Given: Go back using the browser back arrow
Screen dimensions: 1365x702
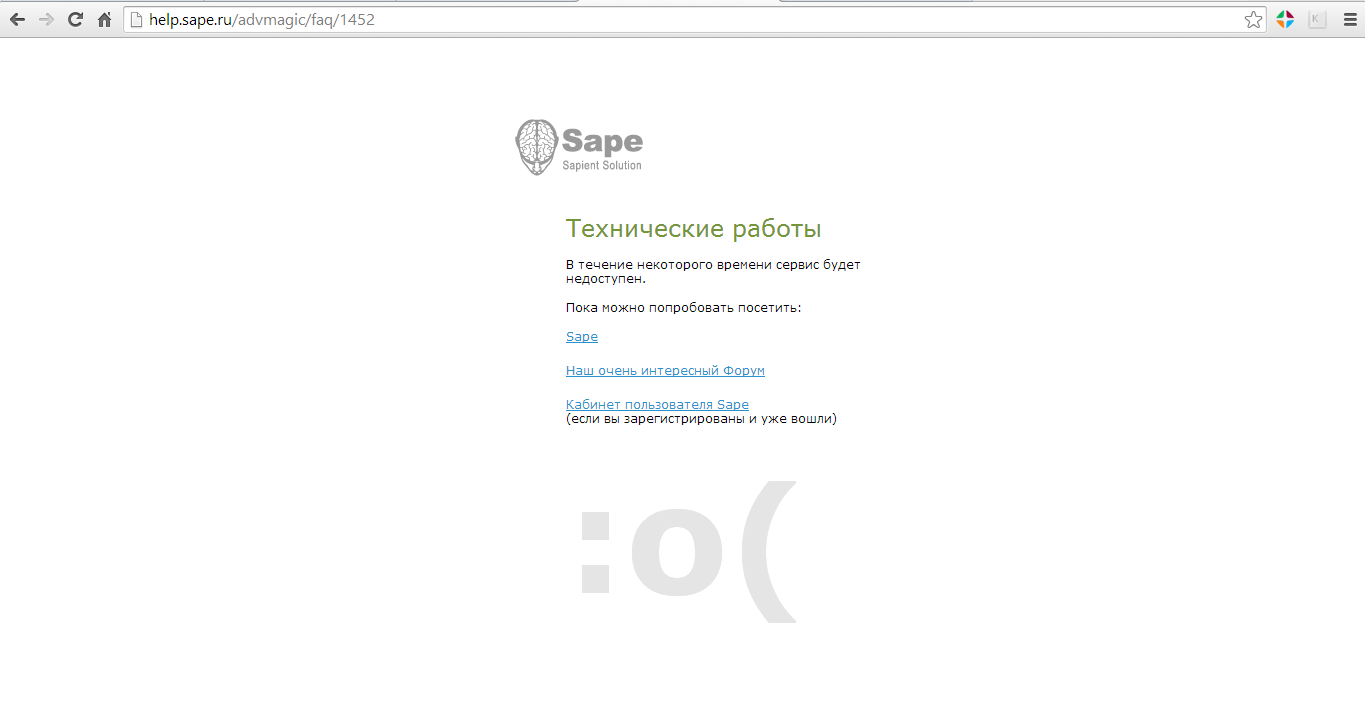Looking at the screenshot, I should 17,19.
